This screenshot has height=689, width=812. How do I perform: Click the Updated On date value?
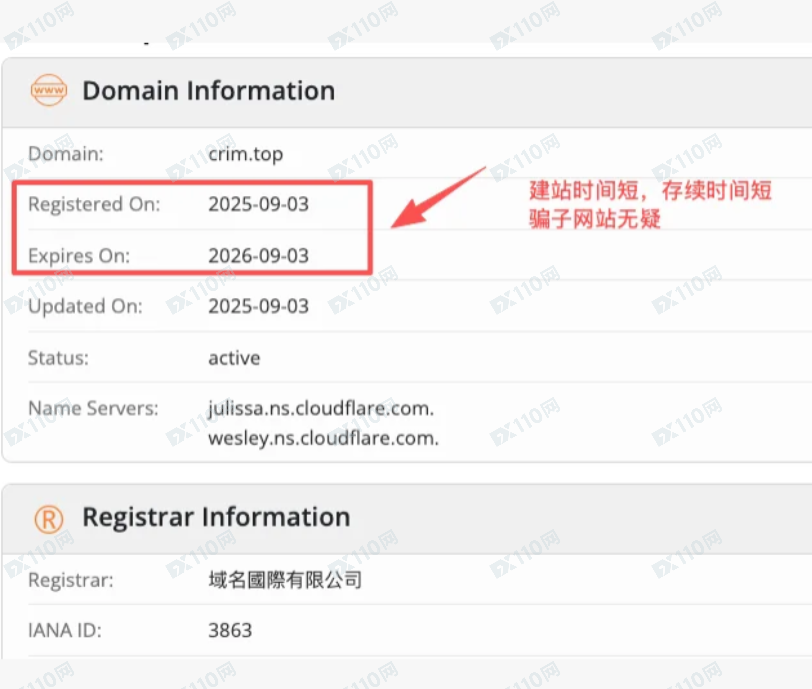(258, 307)
